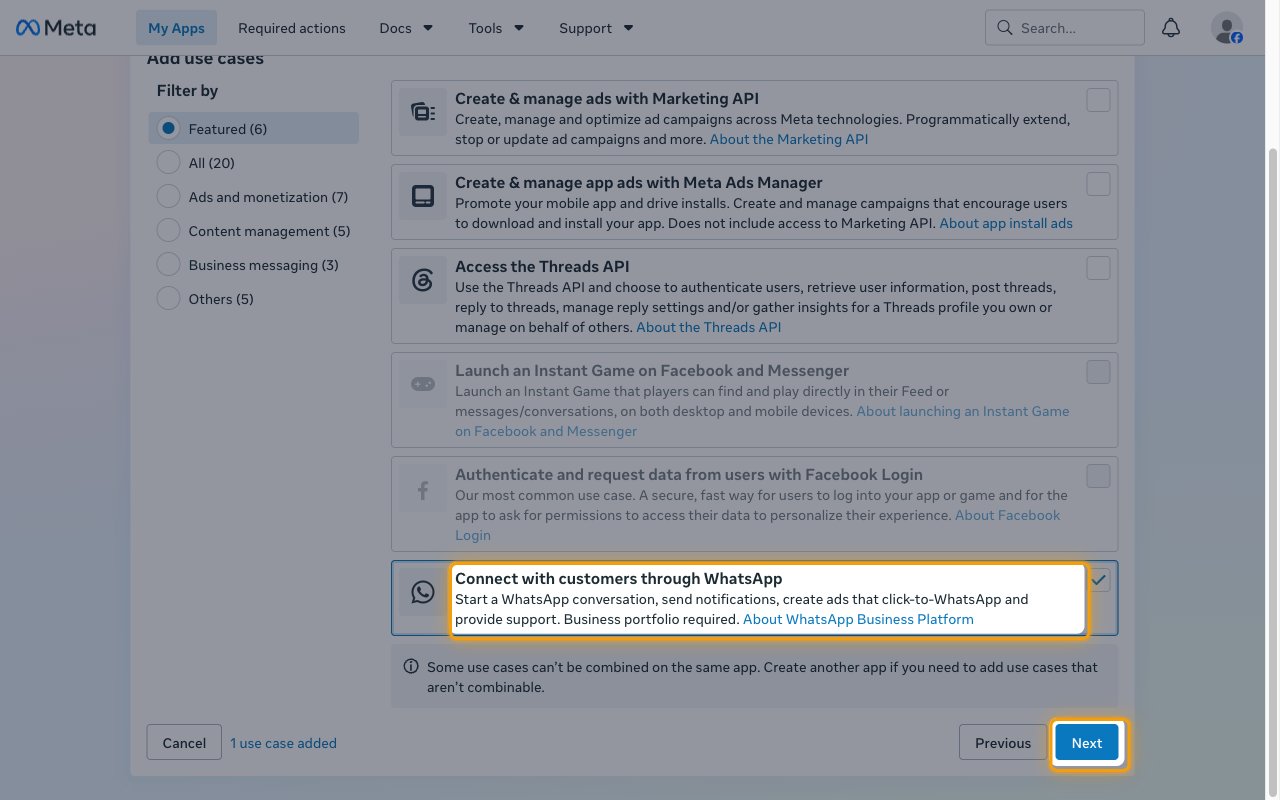Select the Others (5) filter
This screenshot has height=800, width=1280.
click(x=253, y=299)
